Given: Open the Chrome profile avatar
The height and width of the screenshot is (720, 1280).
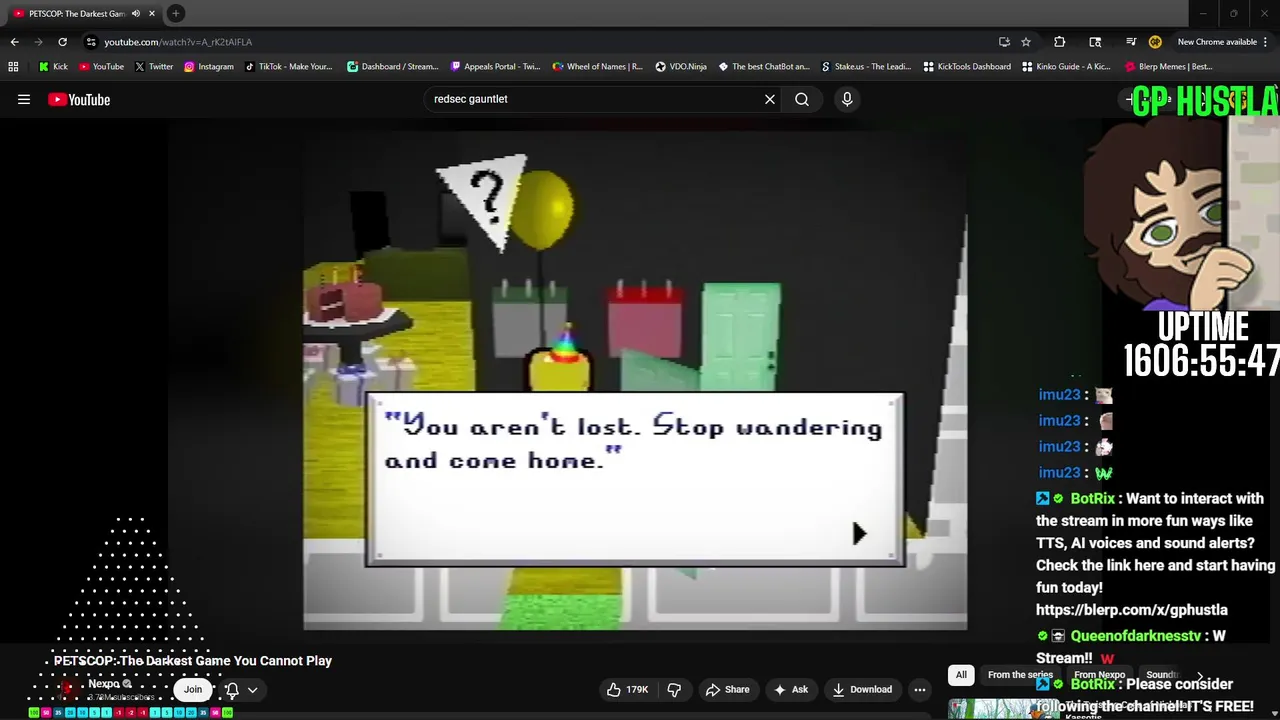Looking at the screenshot, I should point(1155,42).
